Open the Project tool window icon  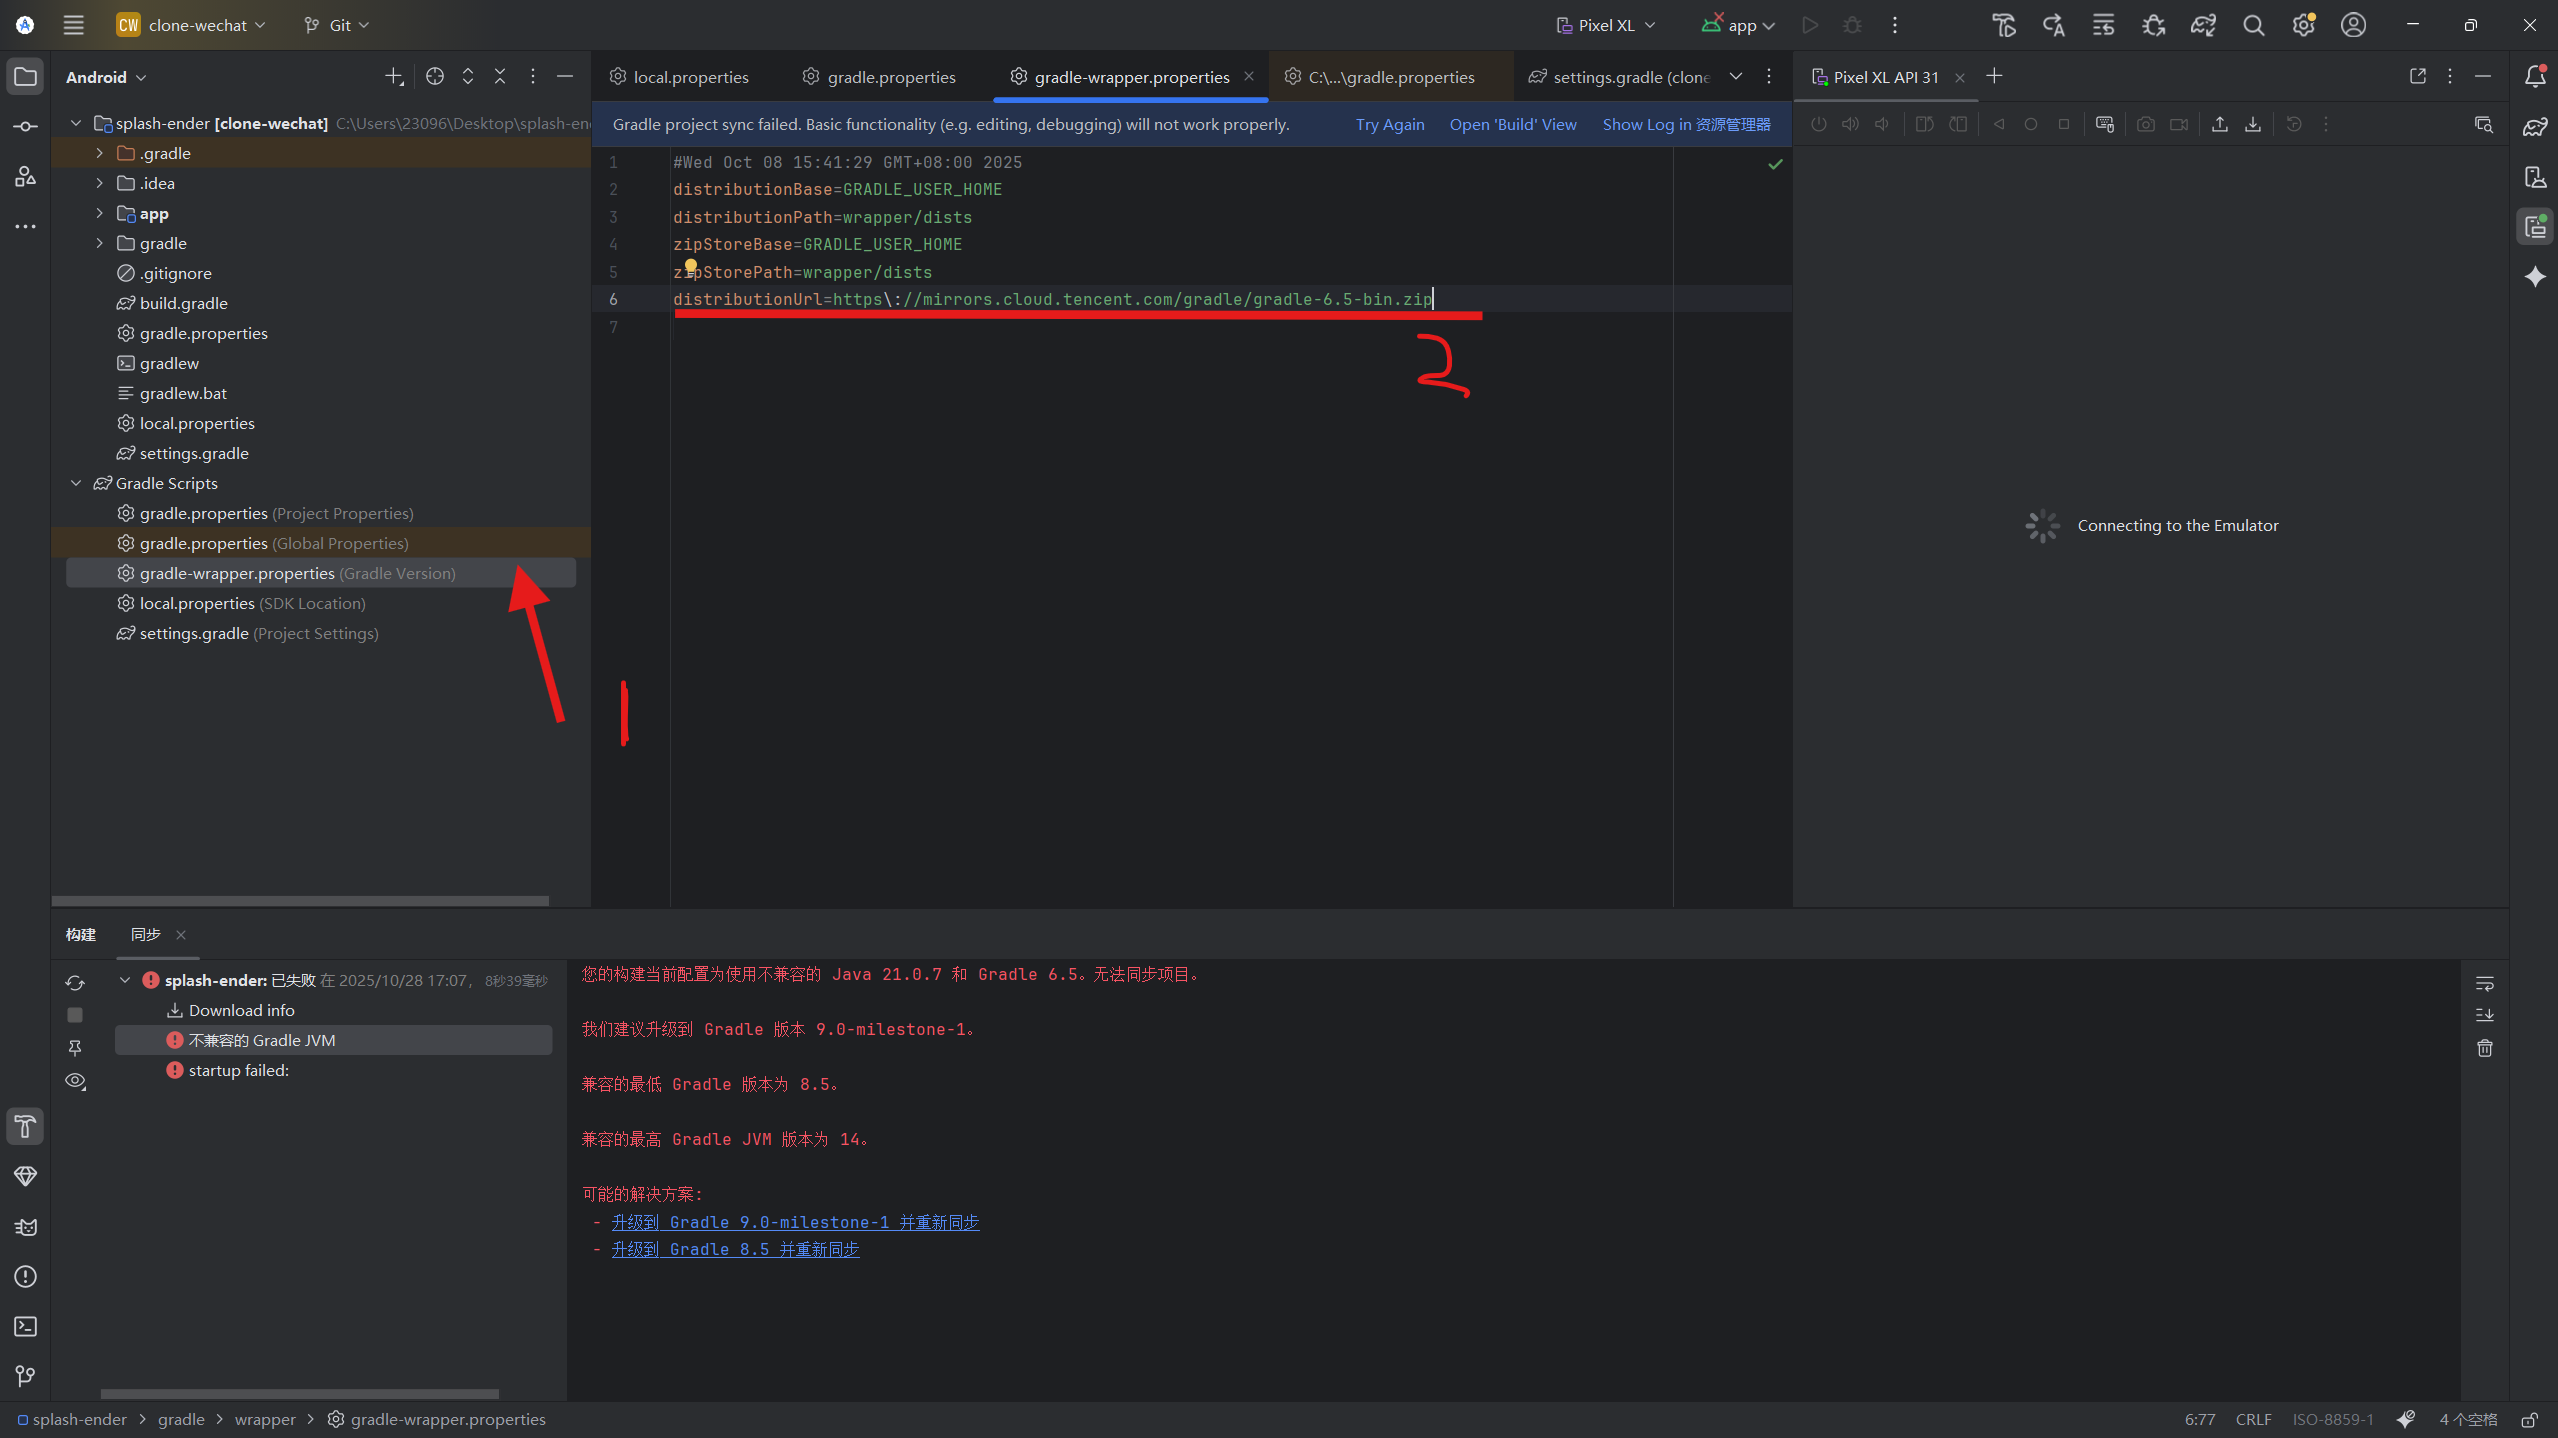tap(25, 76)
